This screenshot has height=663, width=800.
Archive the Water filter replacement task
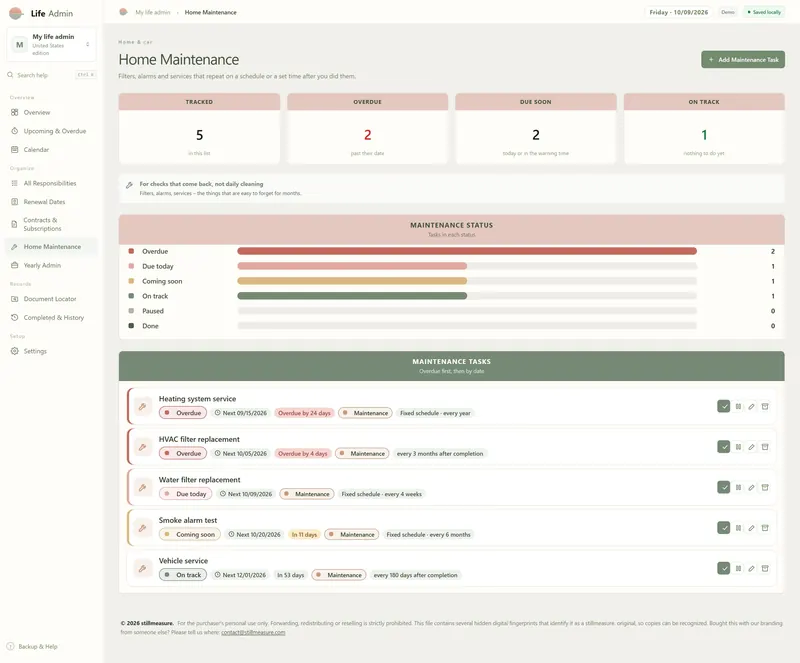click(x=765, y=487)
